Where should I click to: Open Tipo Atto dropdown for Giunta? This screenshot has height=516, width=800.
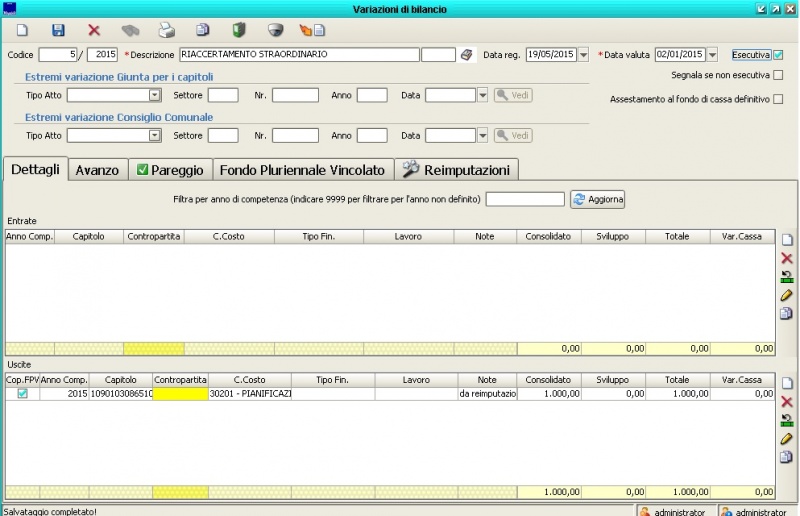[x=155, y=95]
